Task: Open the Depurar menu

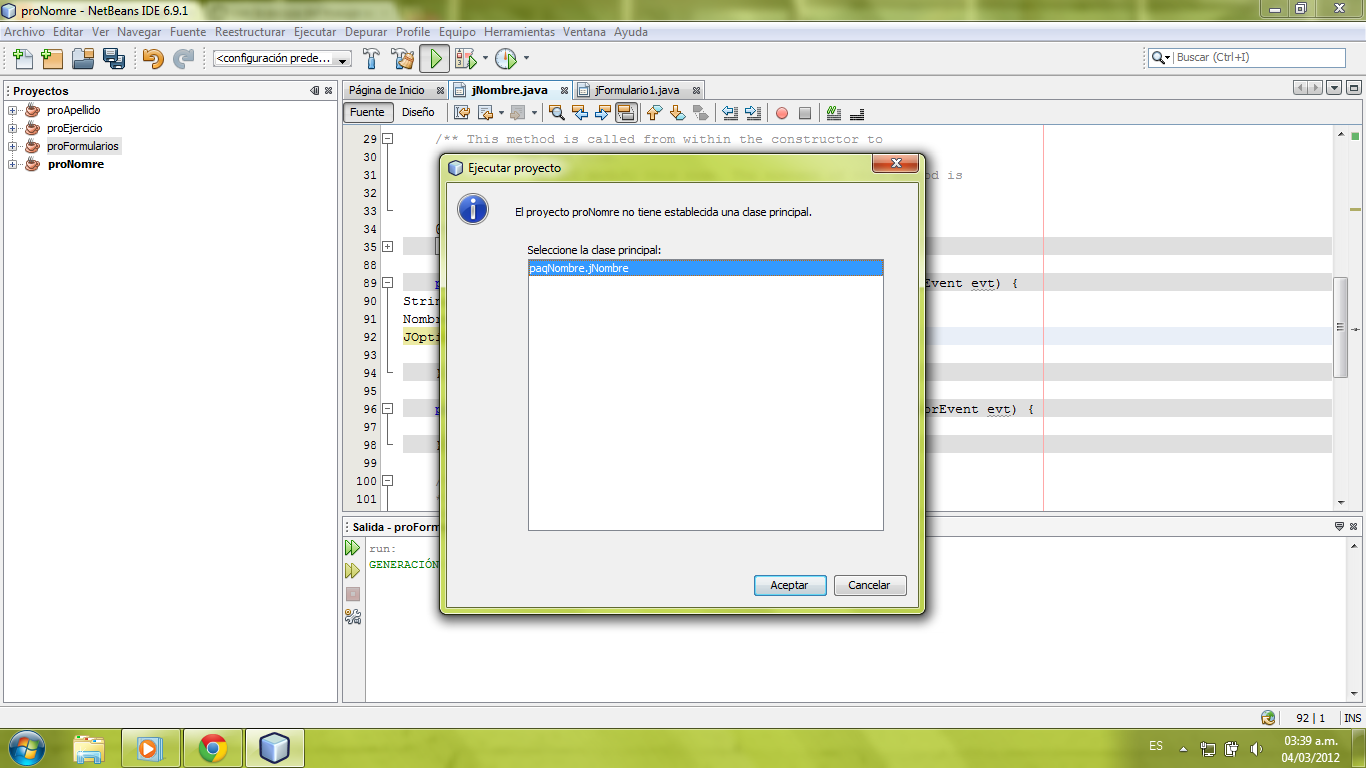Action: pyautogui.click(x=366, y=31)
